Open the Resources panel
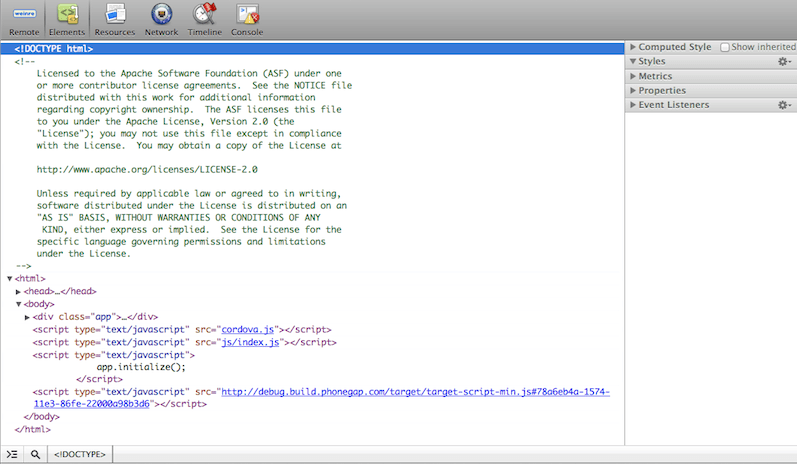The image size is (797, 464). [x=115, y=19]
